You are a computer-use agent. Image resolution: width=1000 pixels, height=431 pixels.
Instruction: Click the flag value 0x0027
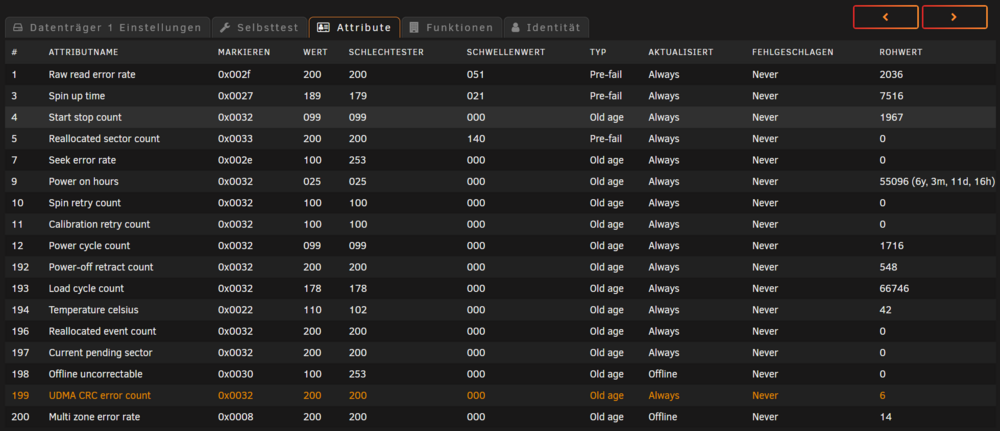(x=235, y=96)
